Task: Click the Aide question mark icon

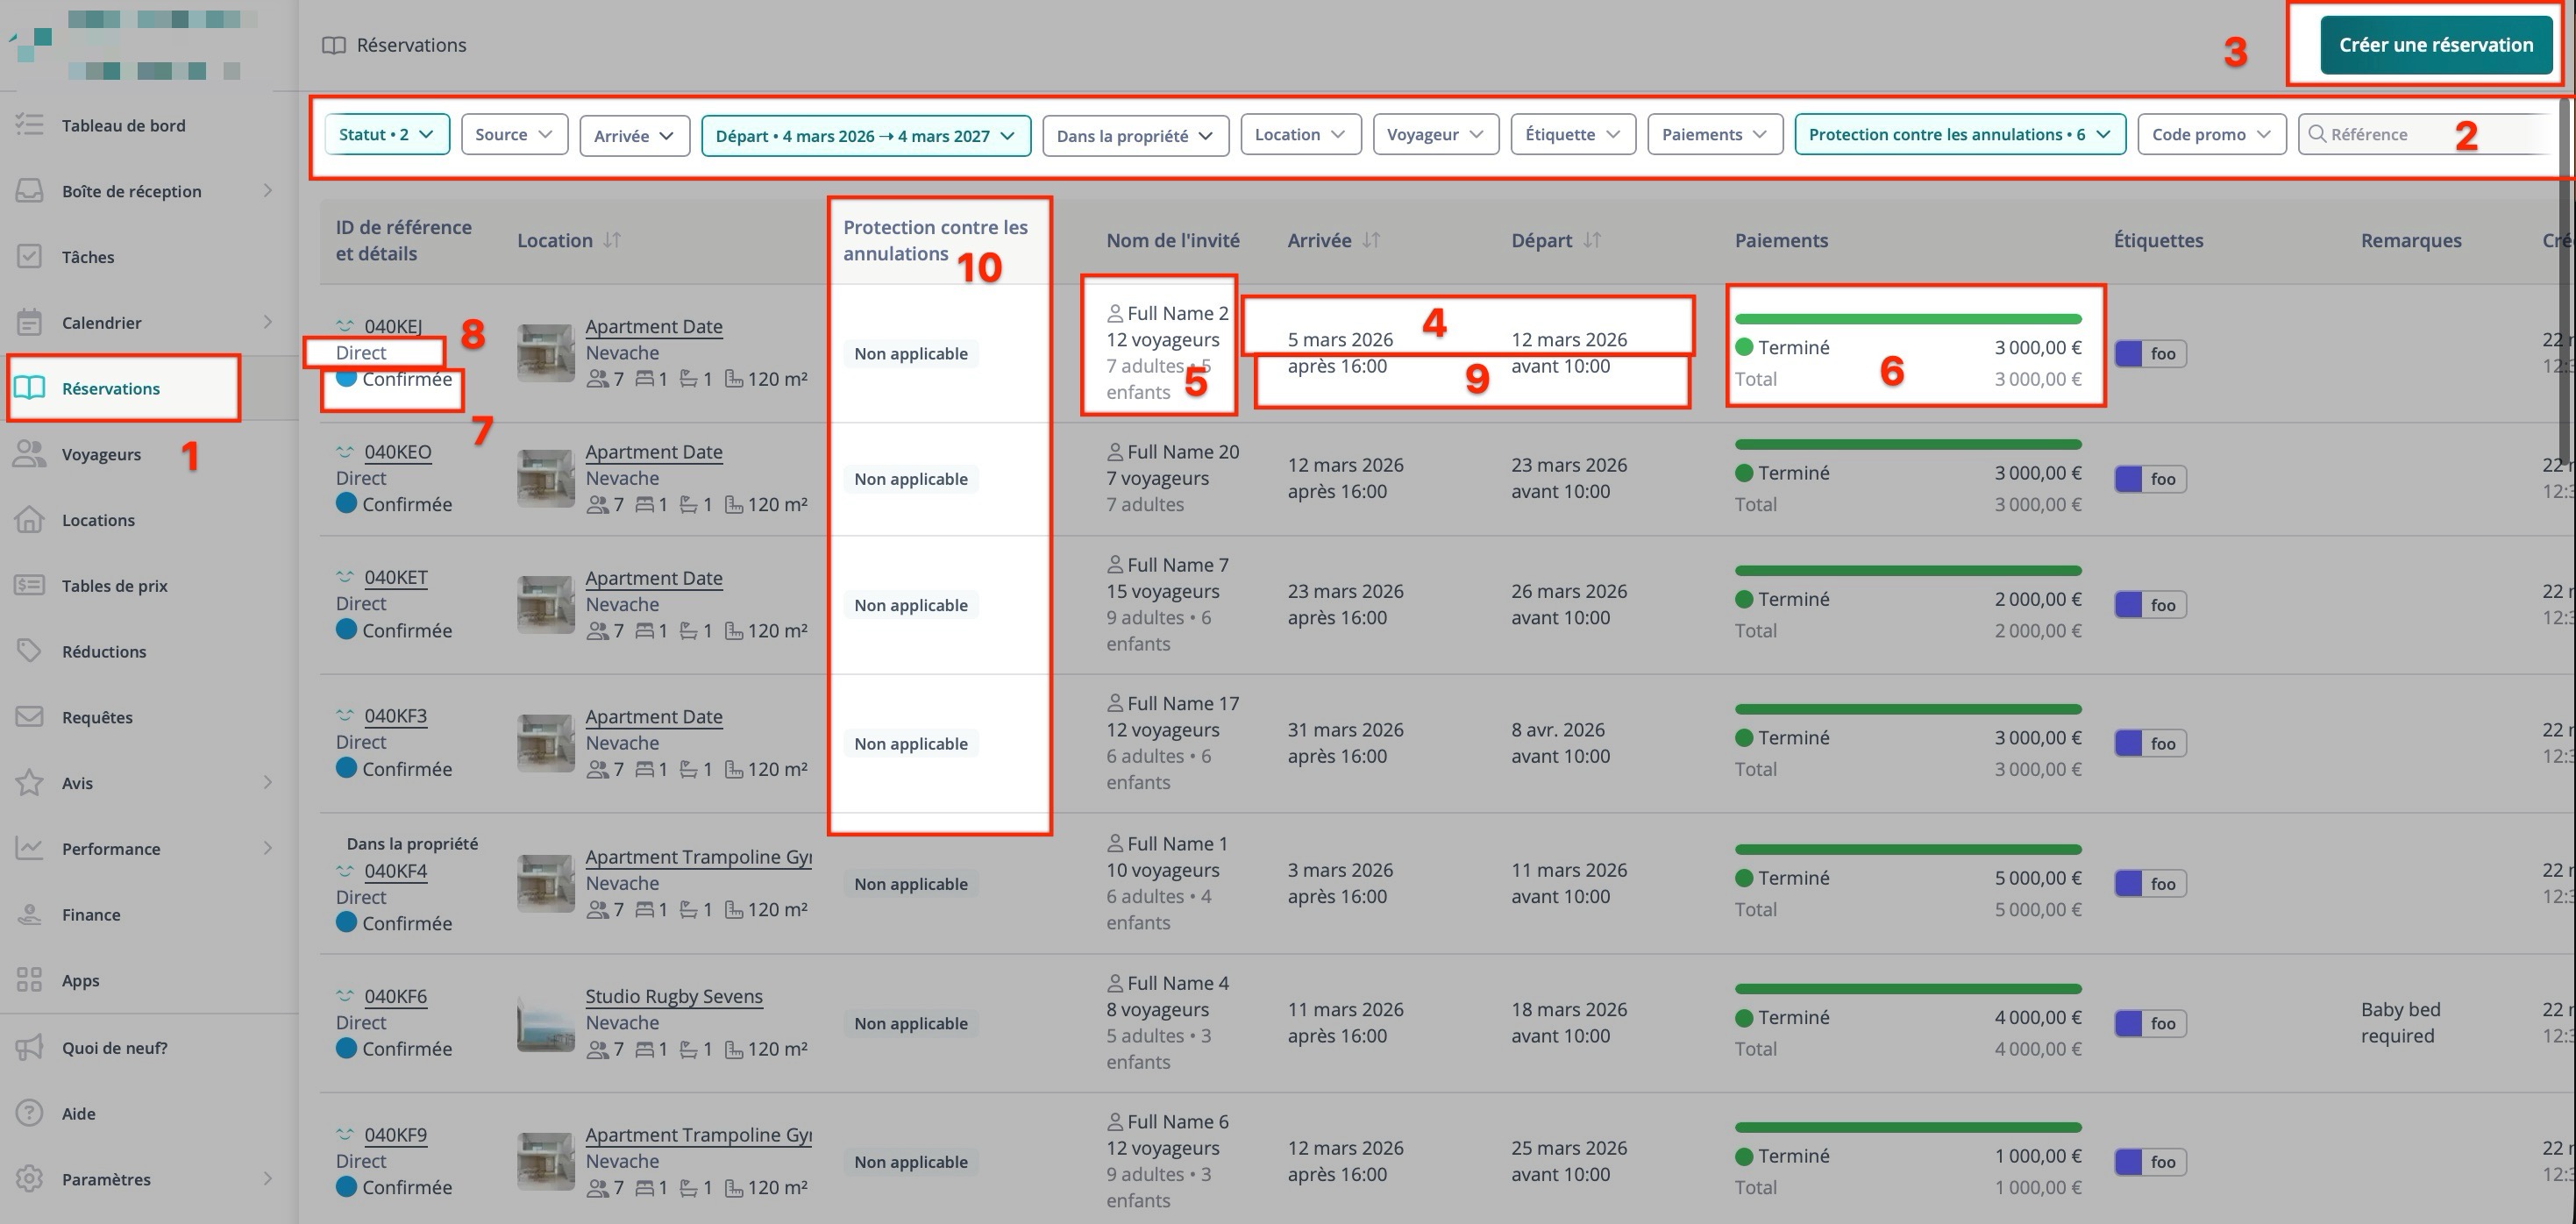Action: tap(30, 1113)
